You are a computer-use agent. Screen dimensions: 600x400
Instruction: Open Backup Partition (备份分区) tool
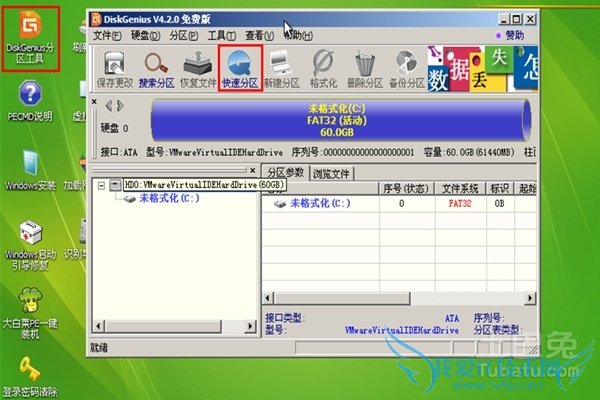point(406,69)
